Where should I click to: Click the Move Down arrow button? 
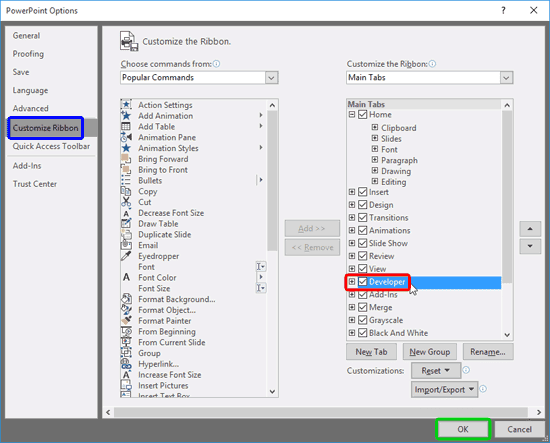[530, 246]
